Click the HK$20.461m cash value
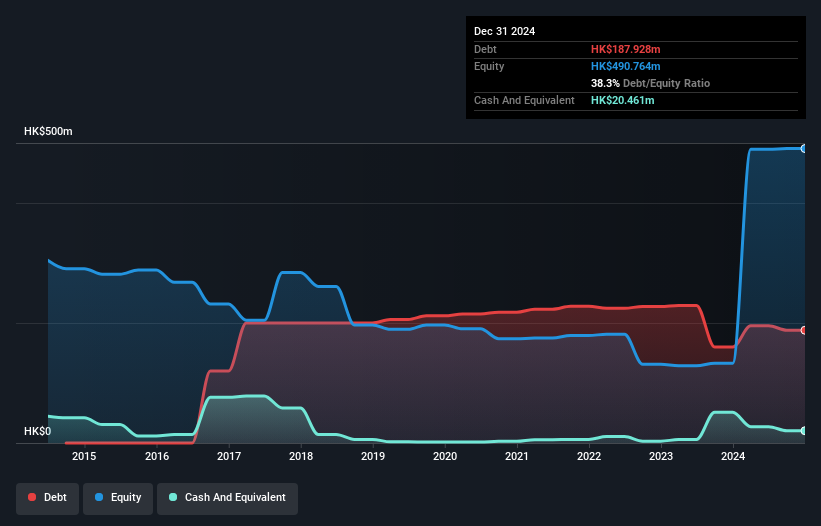 click(x=623, y=100)
